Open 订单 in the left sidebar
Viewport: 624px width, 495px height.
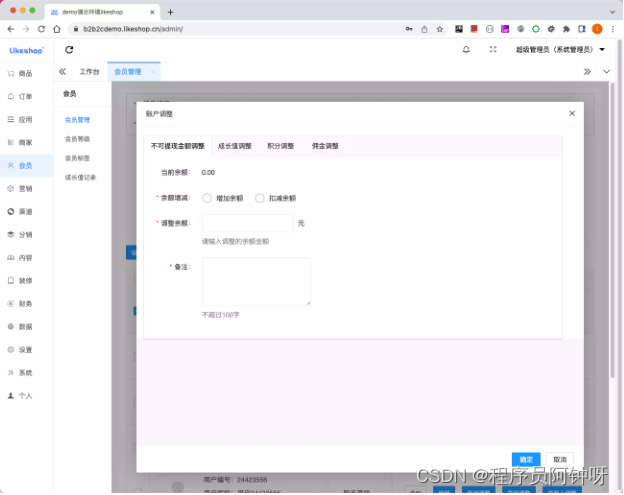point(20,96)
